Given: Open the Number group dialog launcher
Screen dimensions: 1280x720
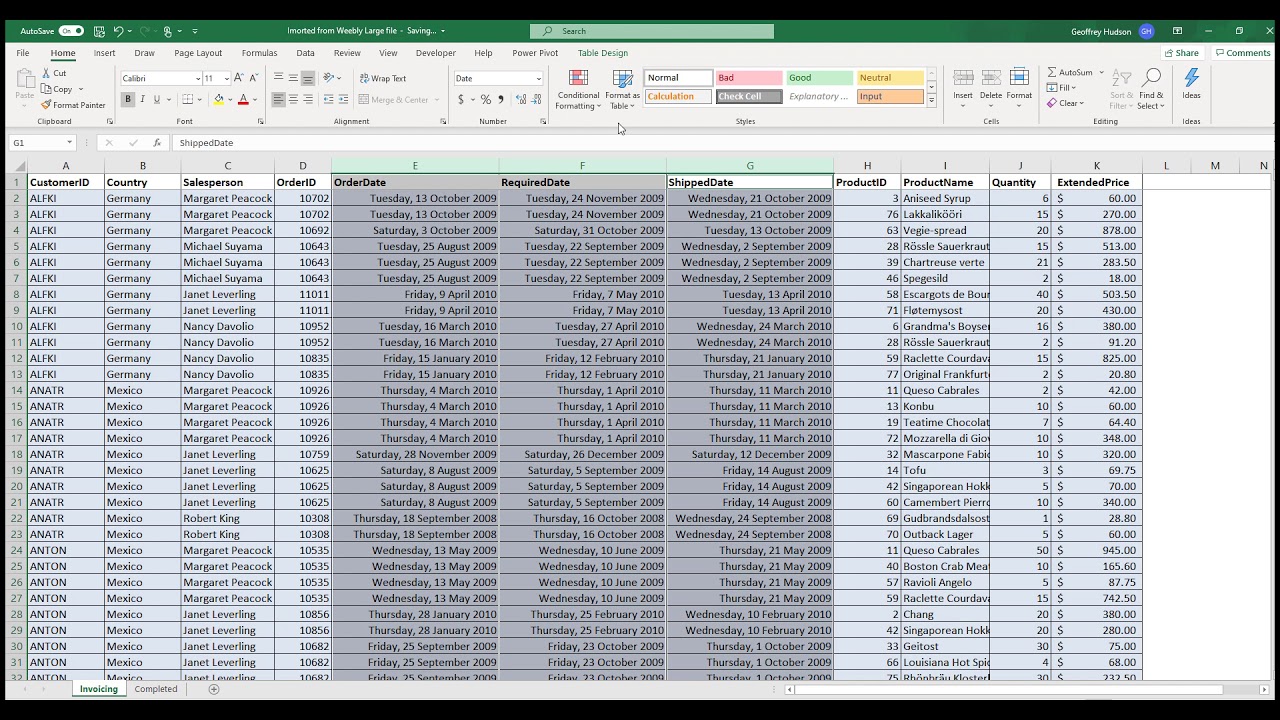Looking at the screenshot, I should click(x=542, y=122).
